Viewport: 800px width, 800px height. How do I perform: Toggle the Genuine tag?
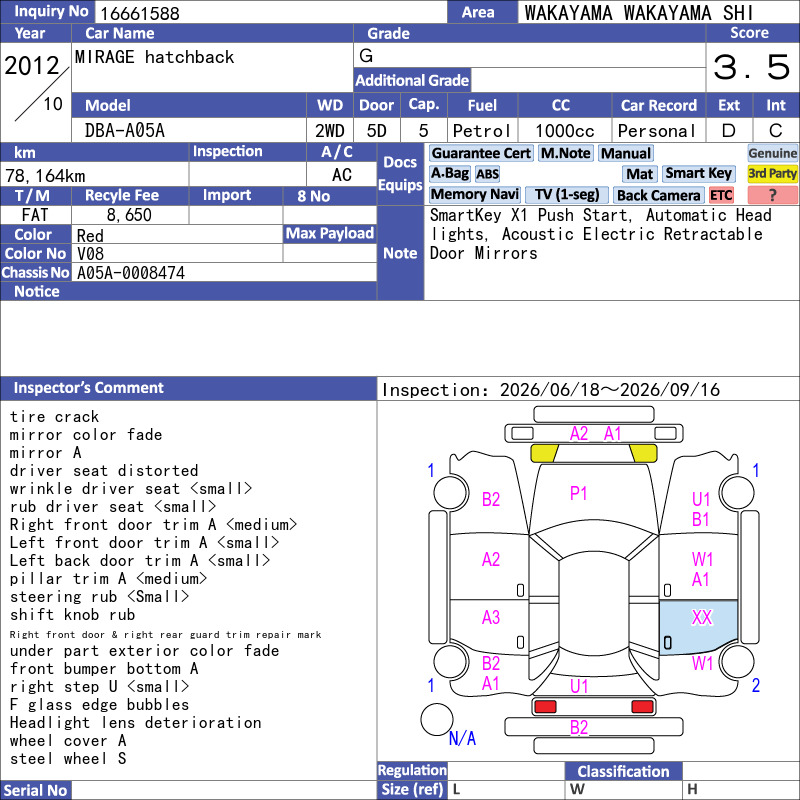(772, 153)
